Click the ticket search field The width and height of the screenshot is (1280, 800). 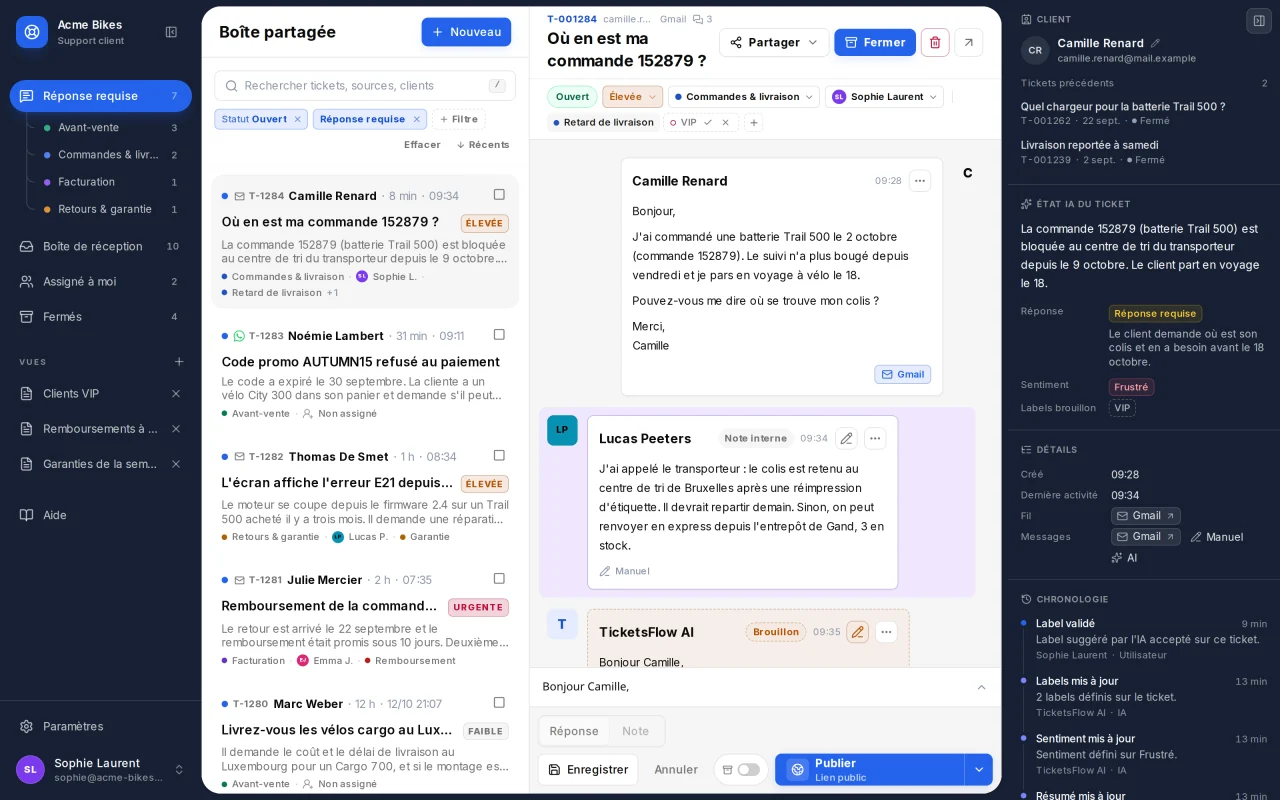365,86
